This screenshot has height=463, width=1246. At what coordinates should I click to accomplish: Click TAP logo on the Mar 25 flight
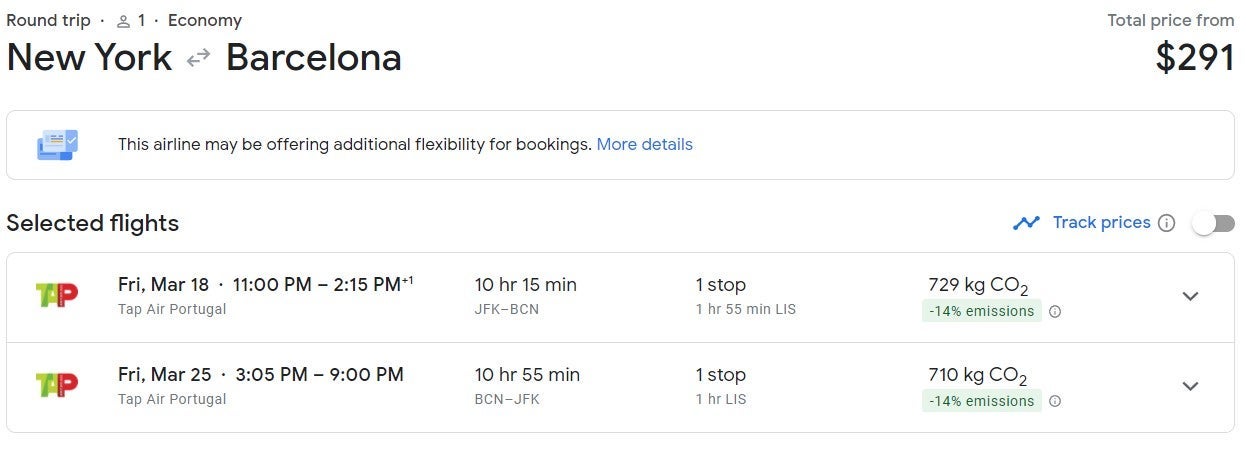coord(56,385)
